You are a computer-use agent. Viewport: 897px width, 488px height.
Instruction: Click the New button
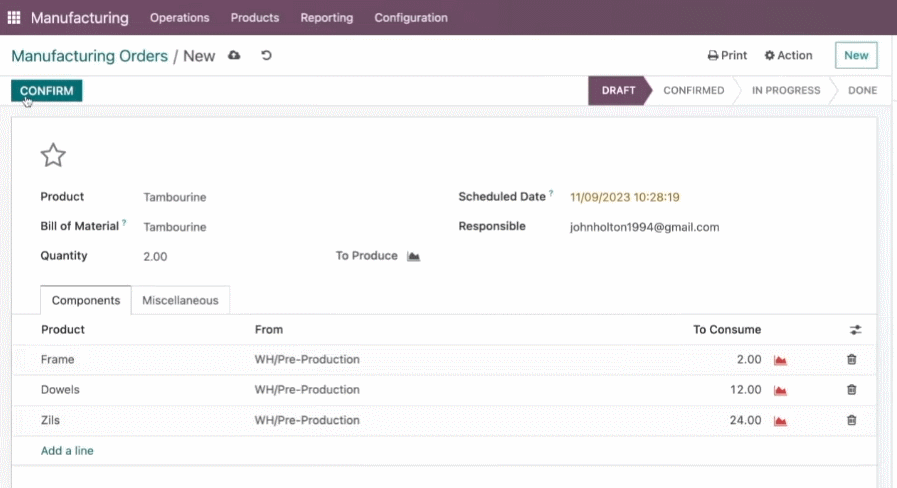click(x=856, y=55)
